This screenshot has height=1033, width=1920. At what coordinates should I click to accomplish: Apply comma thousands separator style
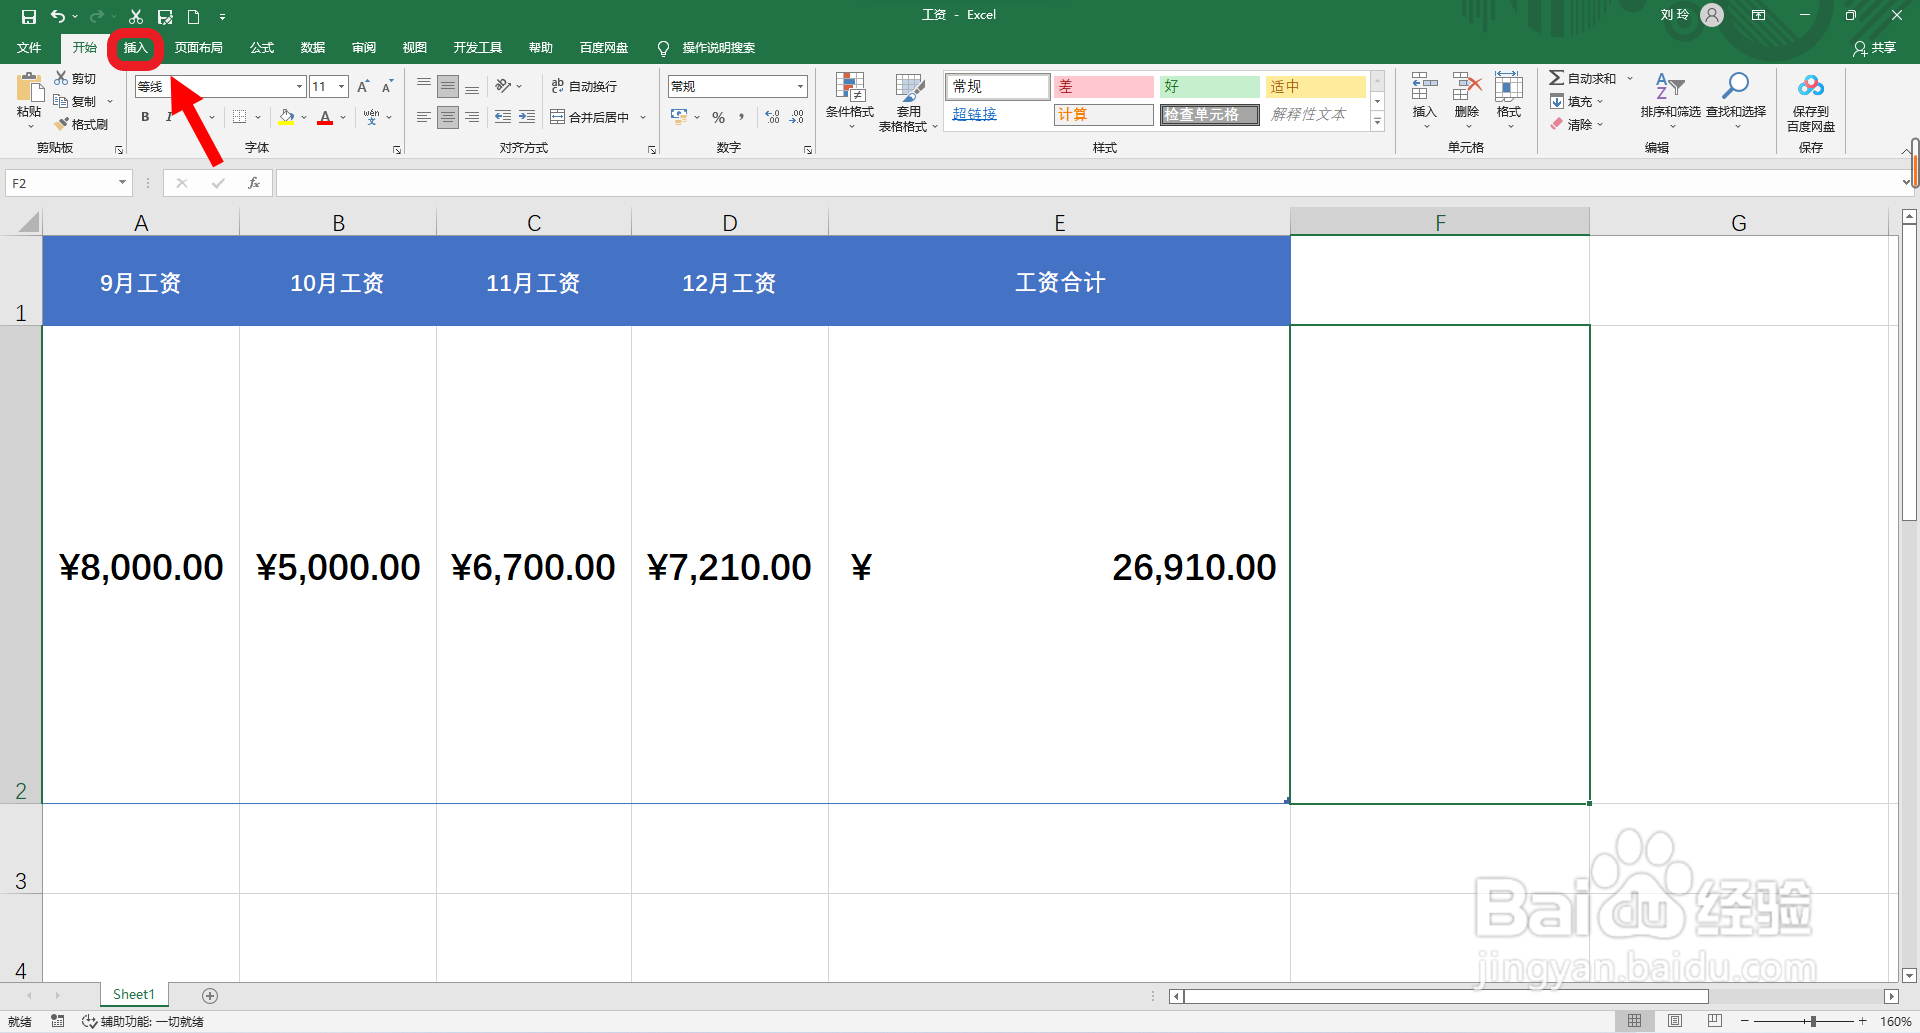(x=742, y=117)
